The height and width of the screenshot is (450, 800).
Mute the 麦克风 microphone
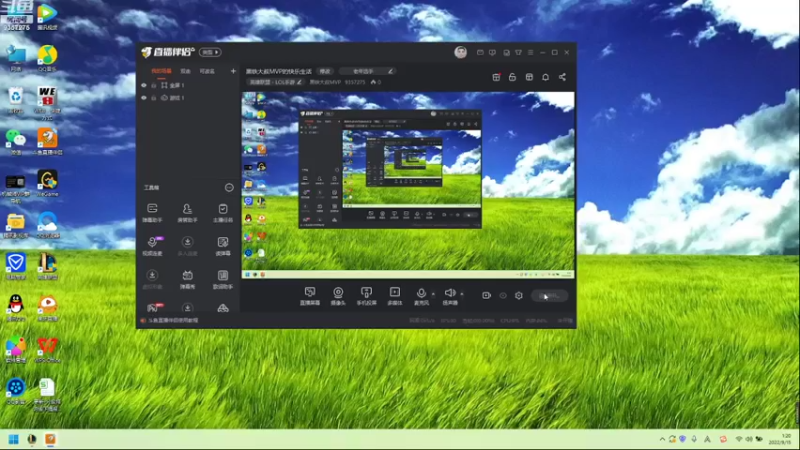tap(421, 295)
